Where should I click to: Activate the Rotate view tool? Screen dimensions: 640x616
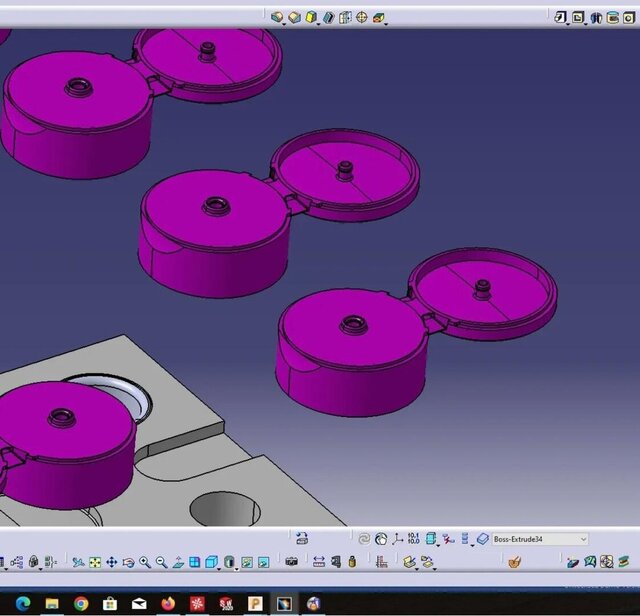[x=128, y=563]
